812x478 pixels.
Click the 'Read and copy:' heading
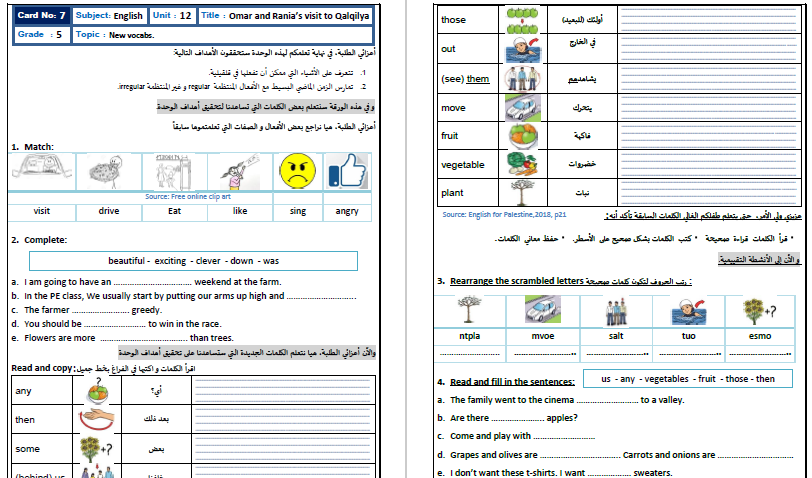pyautogui.click(x=41, y=368)
